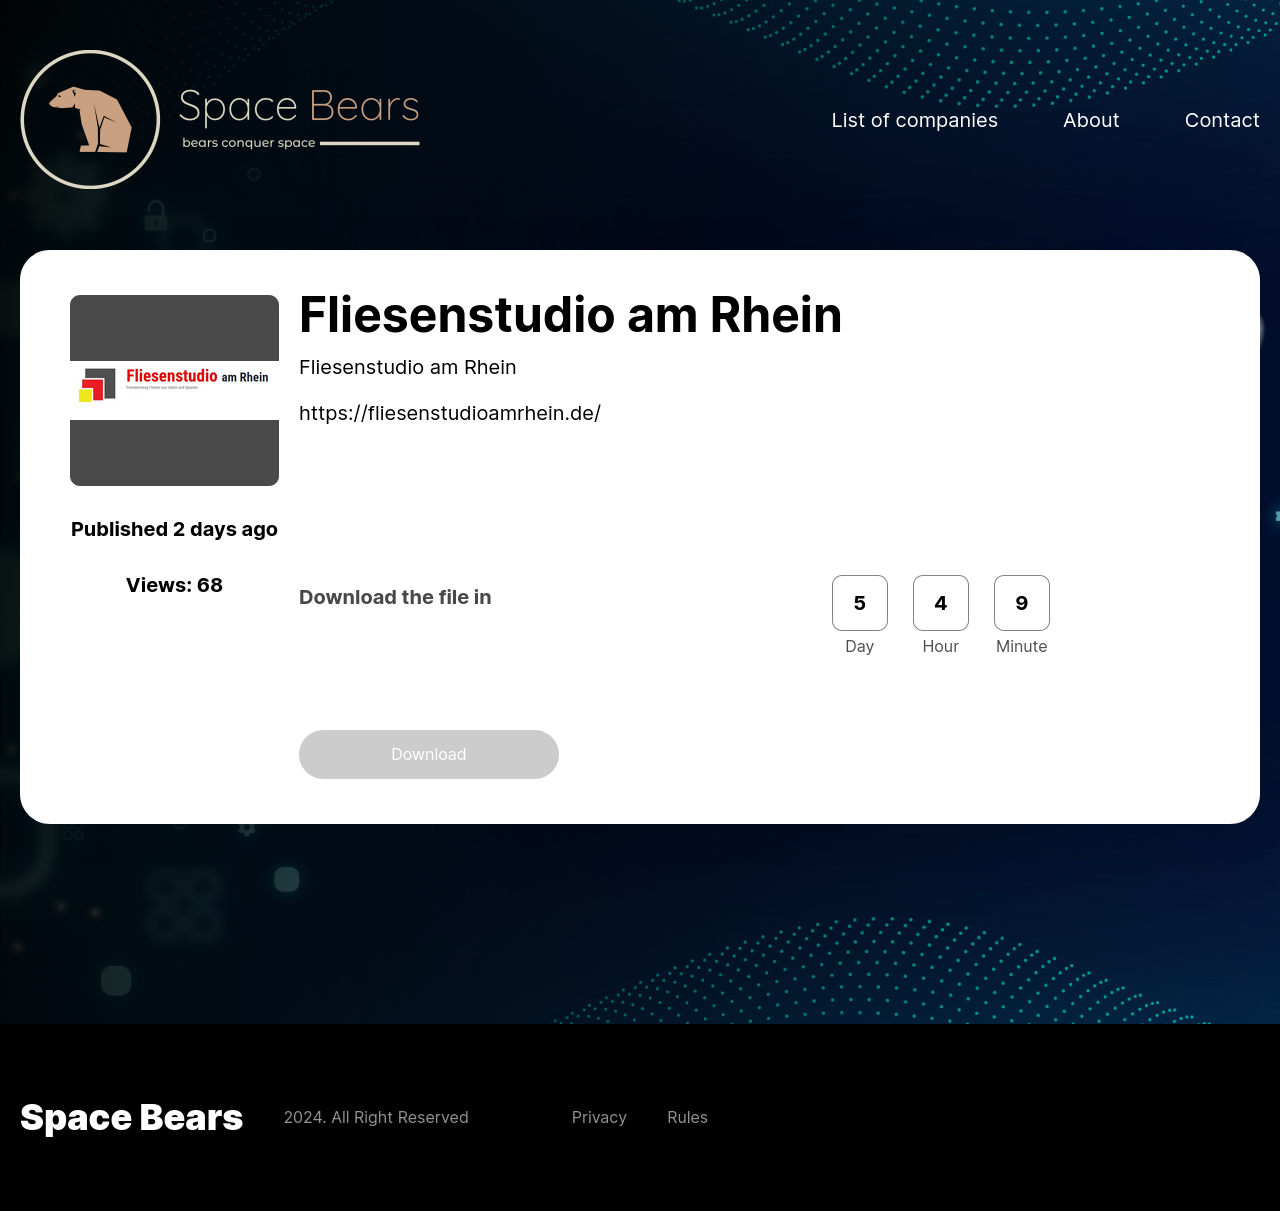Screen dimensions: 1280x1211
Task: Click the countdown box showing 9 Minutes
Action: tap(1021, 603)
